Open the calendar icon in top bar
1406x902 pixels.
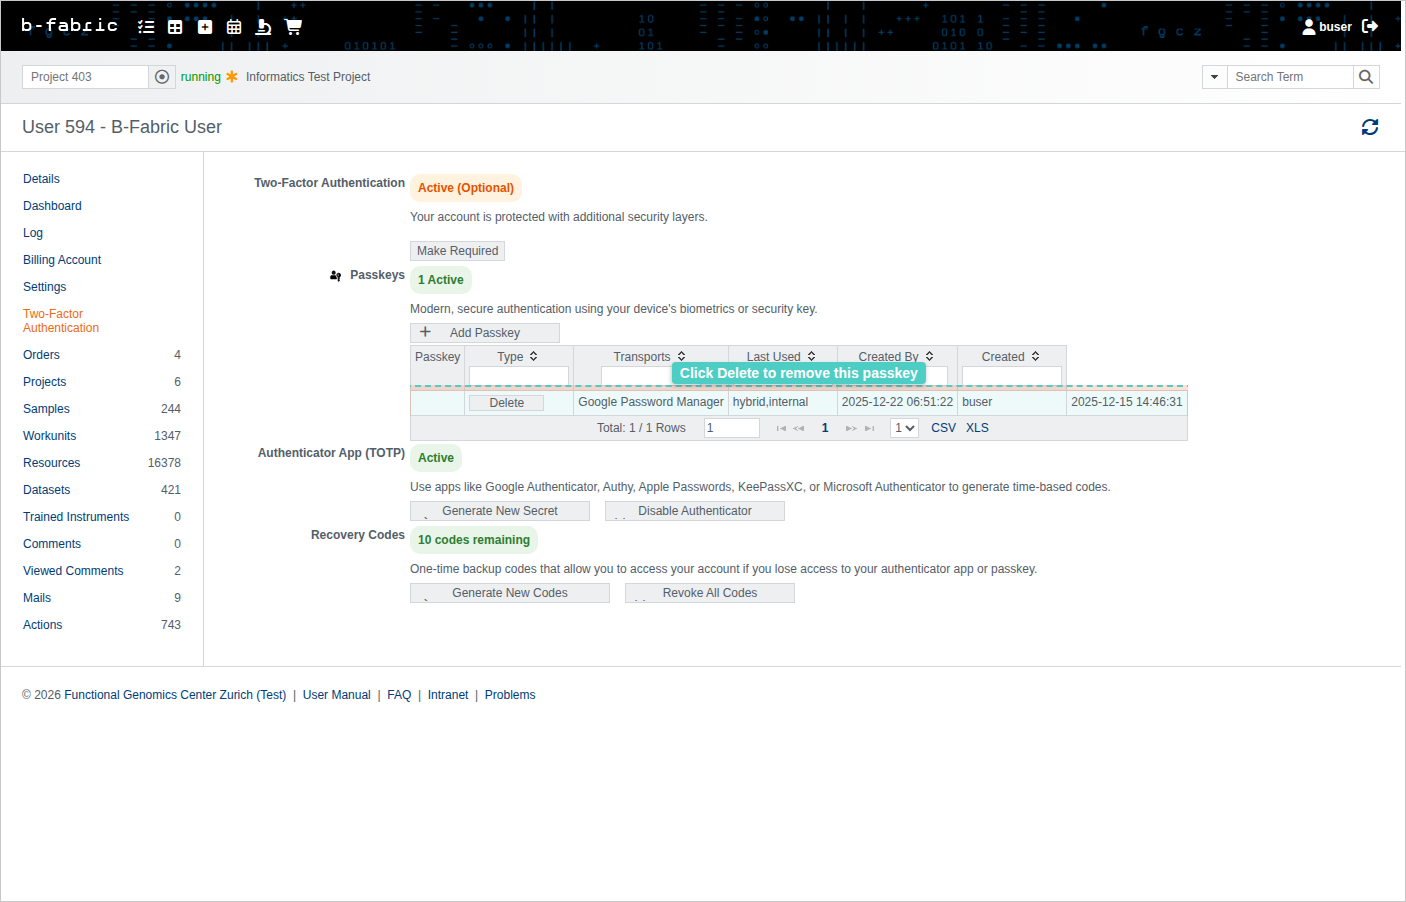click(x=234, y=27)
